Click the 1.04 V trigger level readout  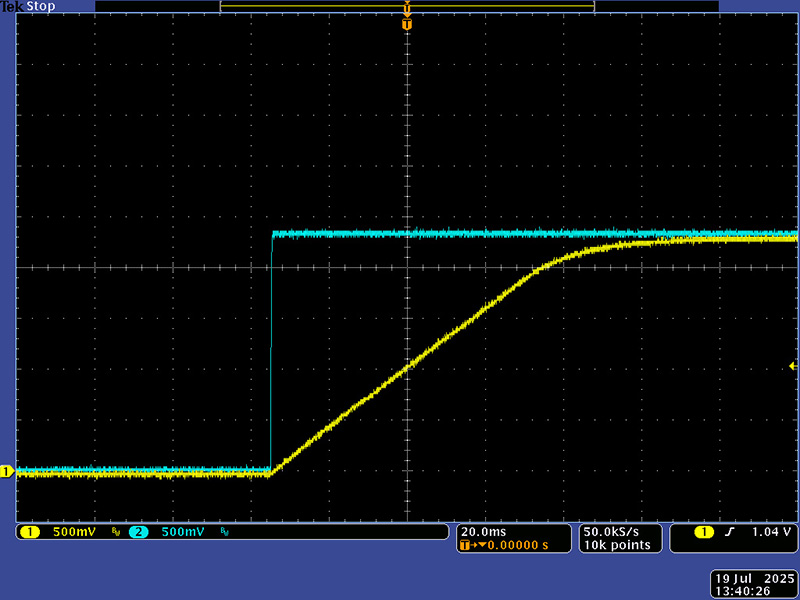tap(771, 532)
